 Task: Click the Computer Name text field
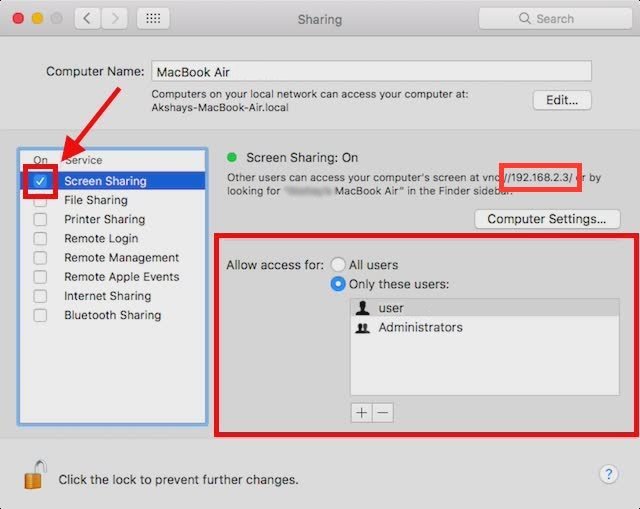[371, 71]
